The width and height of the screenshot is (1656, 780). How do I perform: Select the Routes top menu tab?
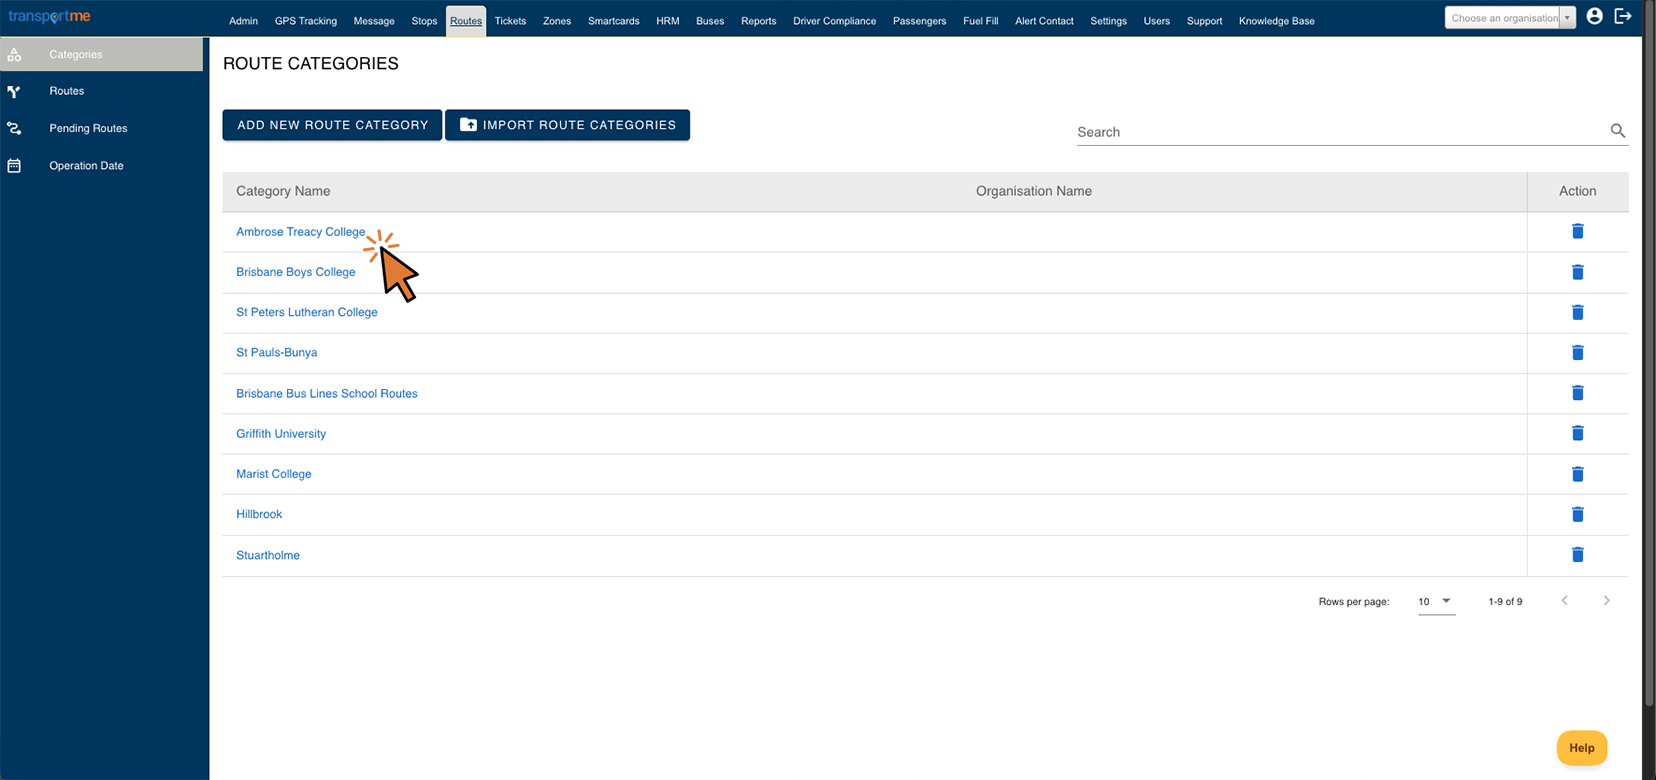[x=466, y=21]
